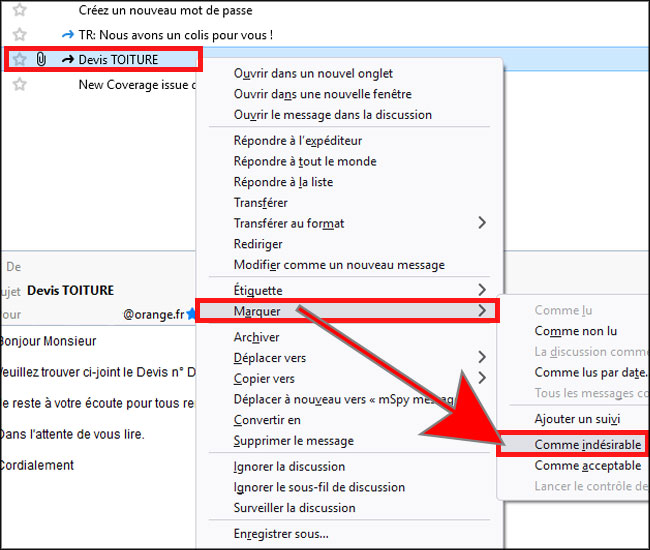Click the paperclip attachment icon on Devis TOITURE
The width and height of the screenshot is (650, 550).
[x=41, y=59]
